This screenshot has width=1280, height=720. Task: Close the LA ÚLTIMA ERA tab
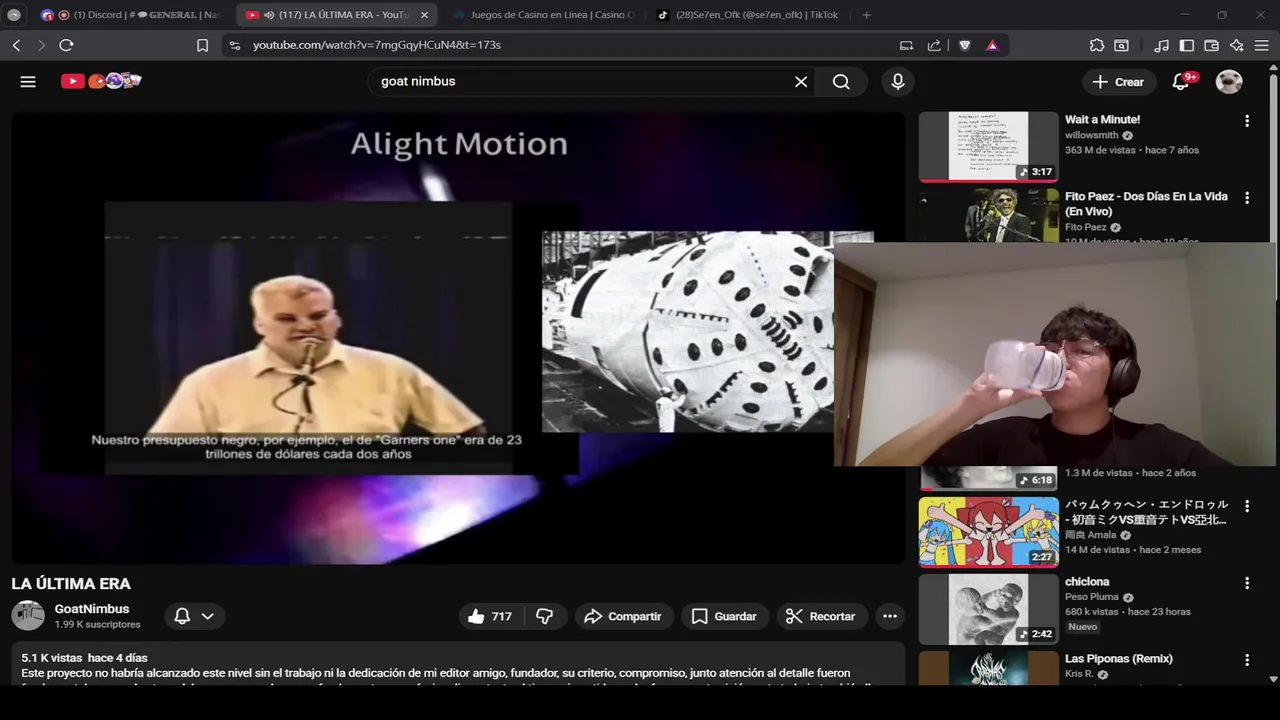424,15
